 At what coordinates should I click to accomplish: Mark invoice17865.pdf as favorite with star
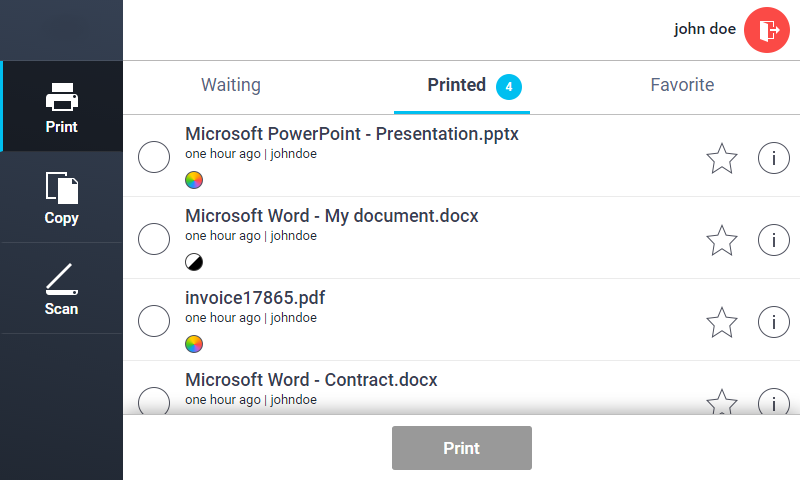721,322
